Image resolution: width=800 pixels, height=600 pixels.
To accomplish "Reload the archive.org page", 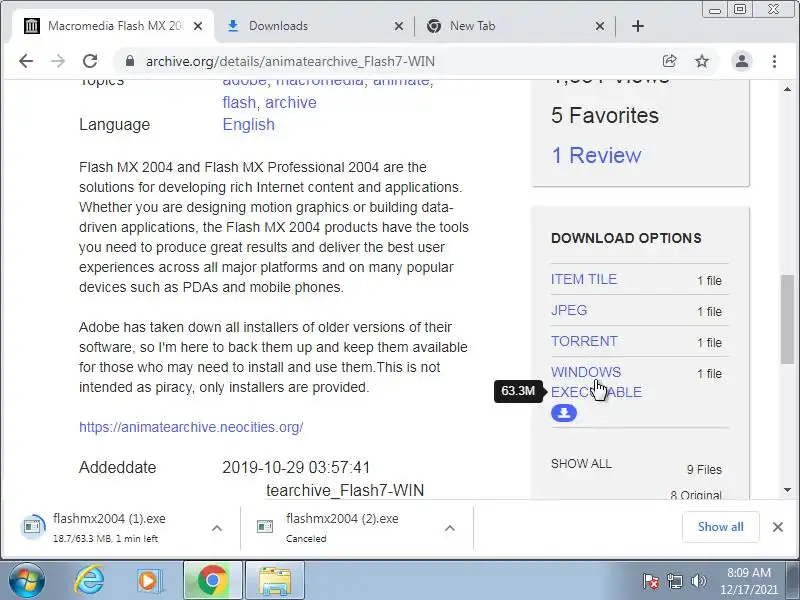I will click(90, 61).
